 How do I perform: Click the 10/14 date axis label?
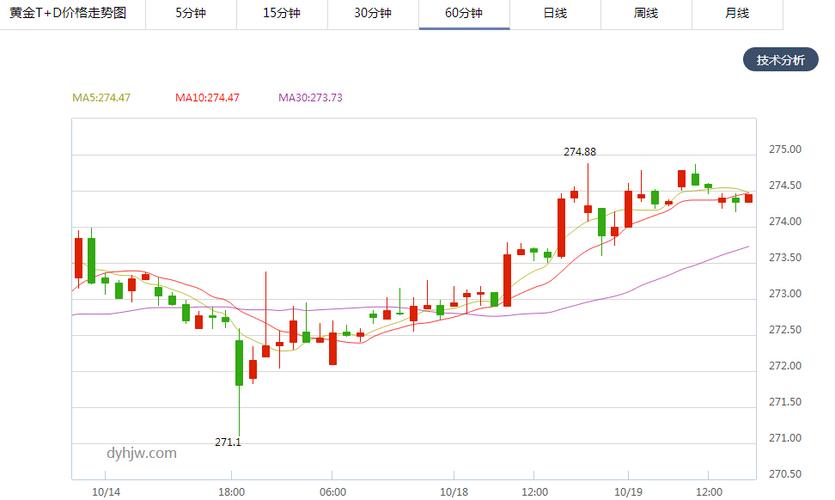coord(105,492)
